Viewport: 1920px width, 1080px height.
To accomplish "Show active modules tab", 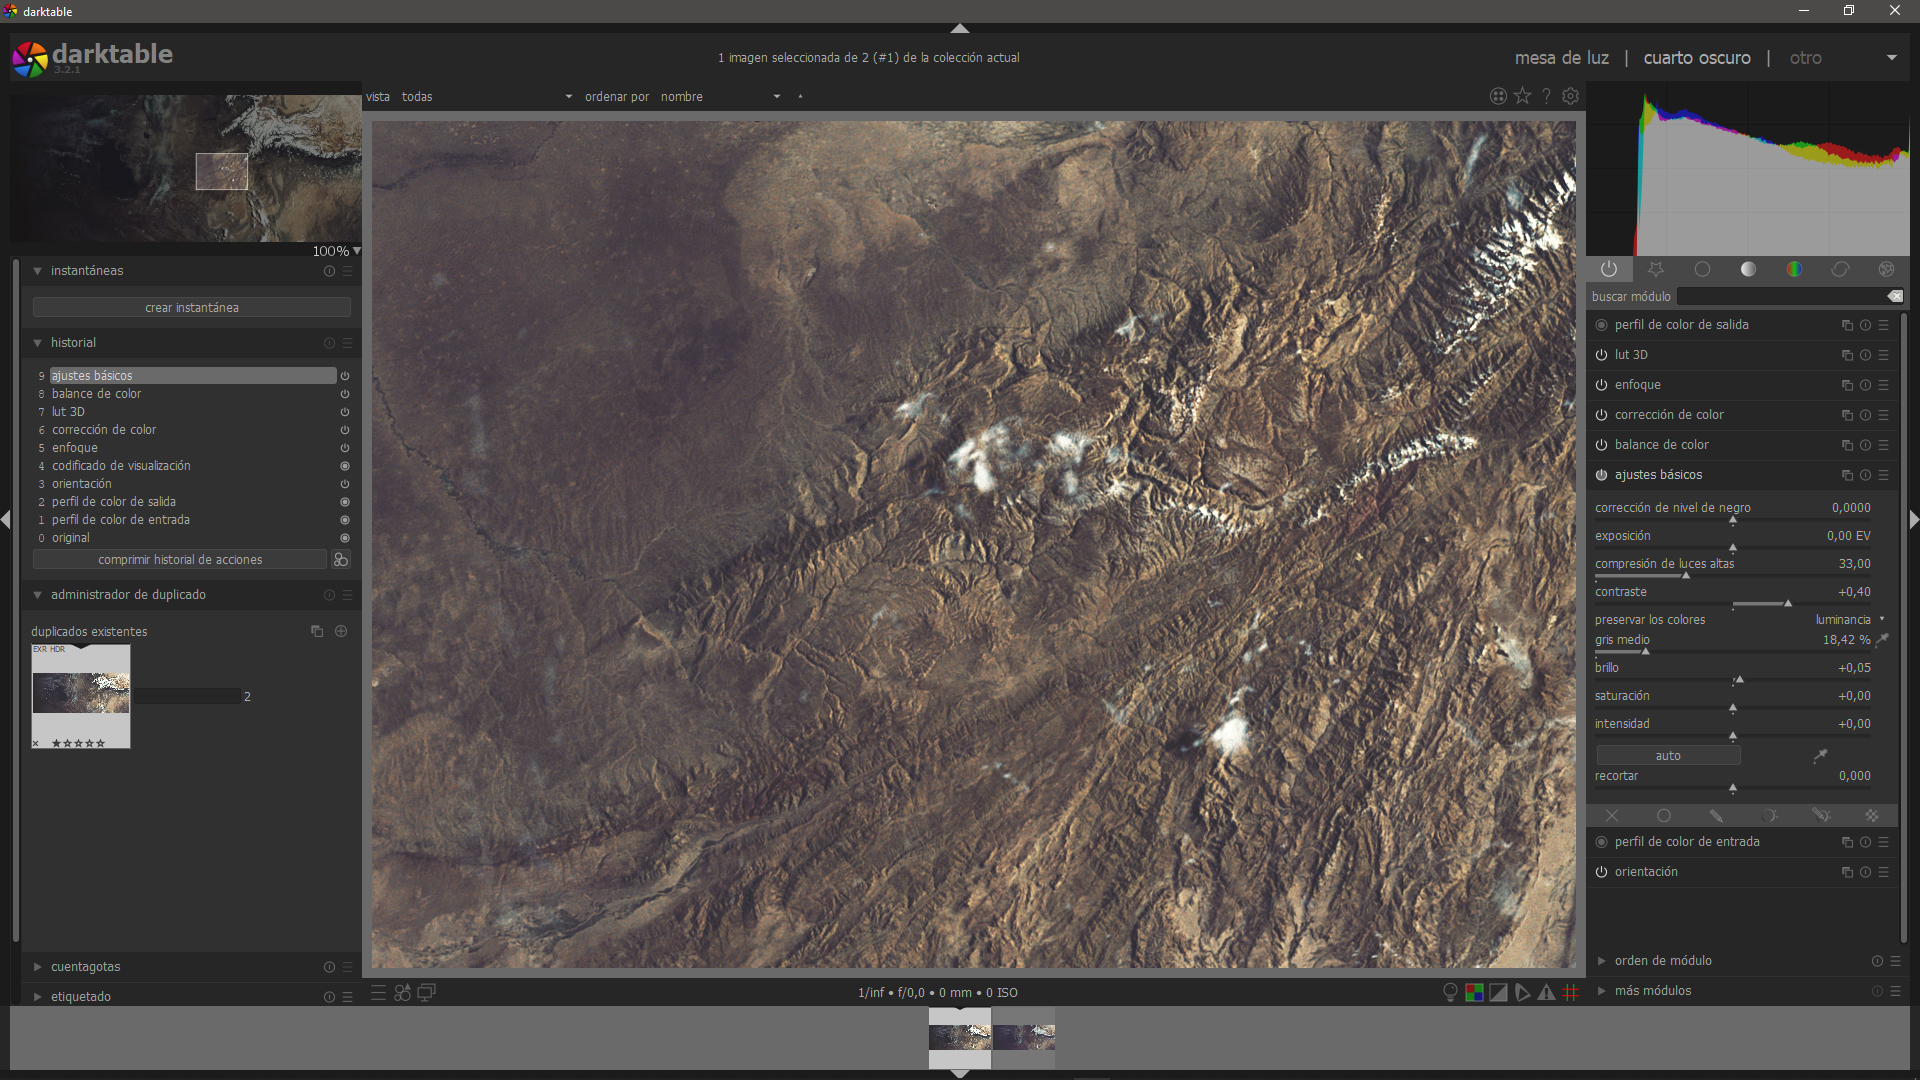I will [1609, 269].
